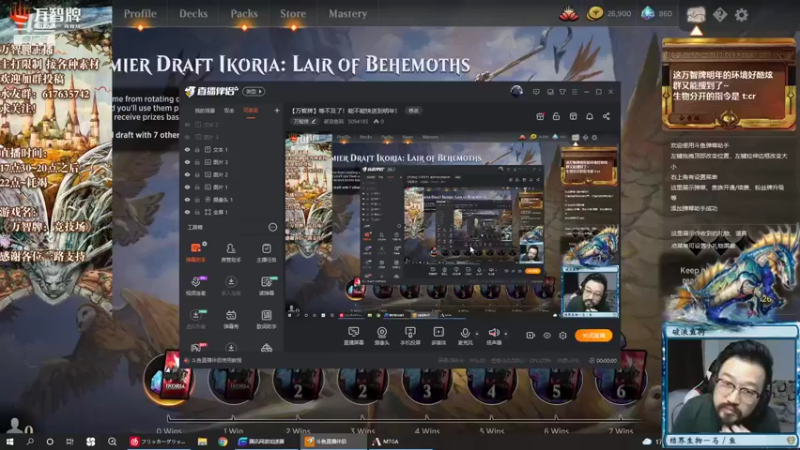This screenshot has width=800, height=450.
Task: Open the 房管助手 tool icon
Action: pyautogui.click(x=231, y=253)
